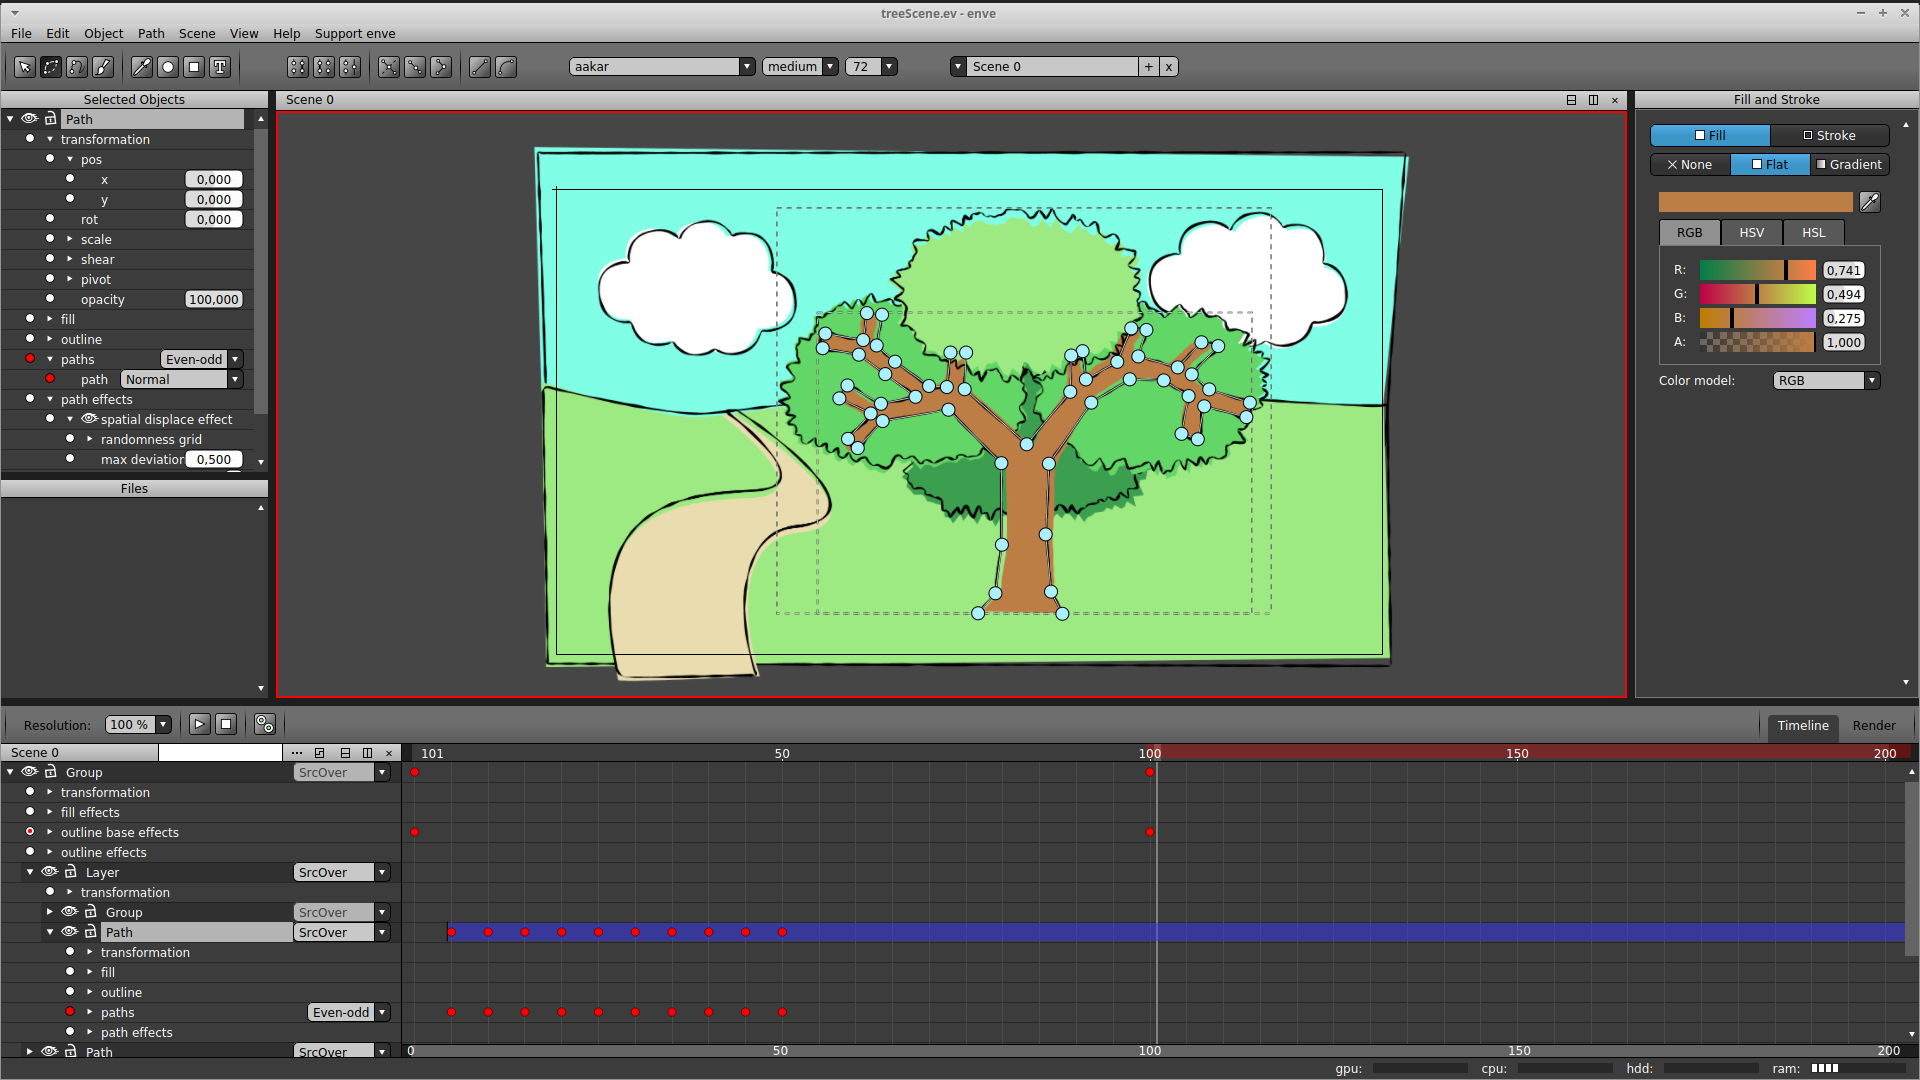Activate the Circle creation tool

pyautogui.click(x=167, y=67)
